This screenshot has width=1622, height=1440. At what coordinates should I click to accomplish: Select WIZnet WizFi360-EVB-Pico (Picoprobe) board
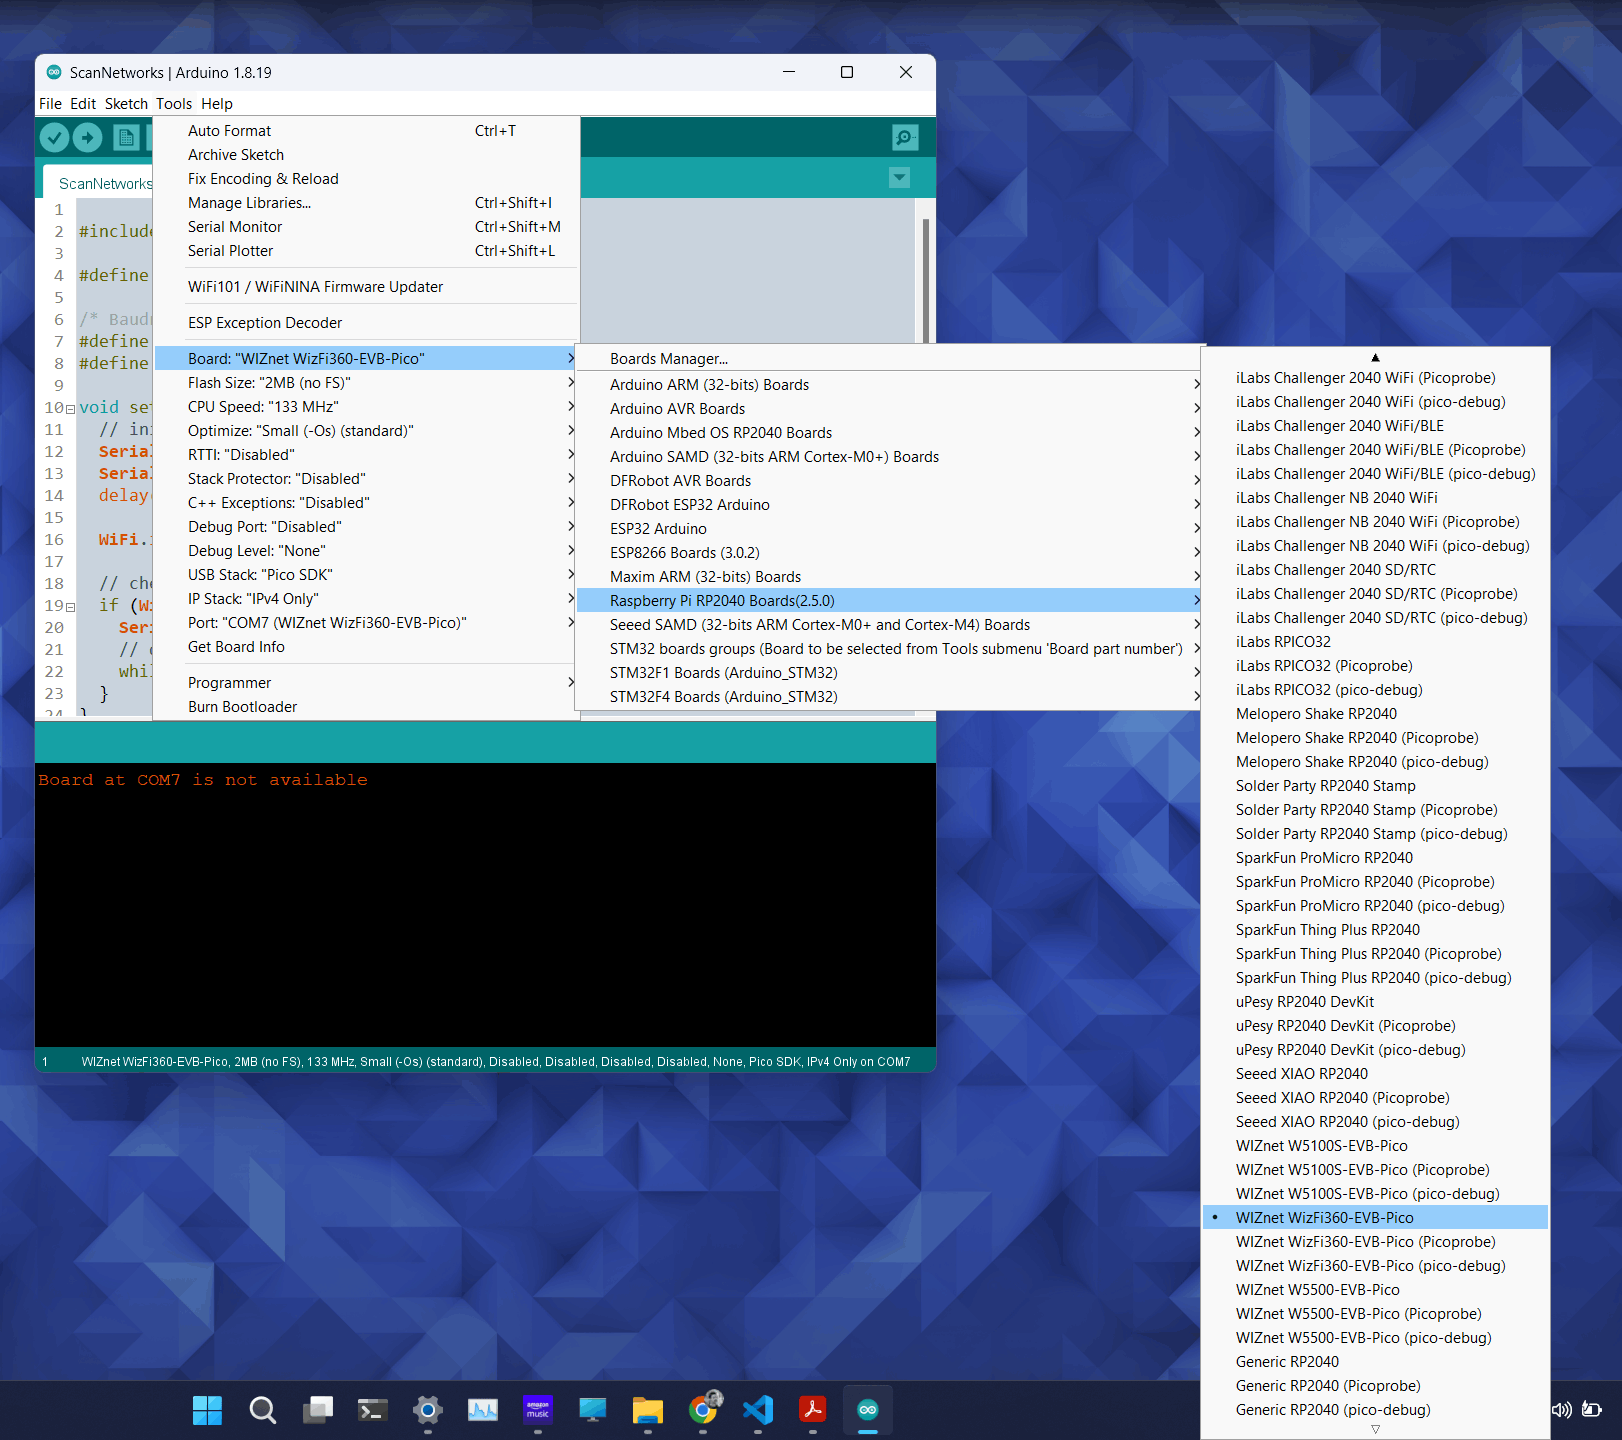pos(1375,1242)
